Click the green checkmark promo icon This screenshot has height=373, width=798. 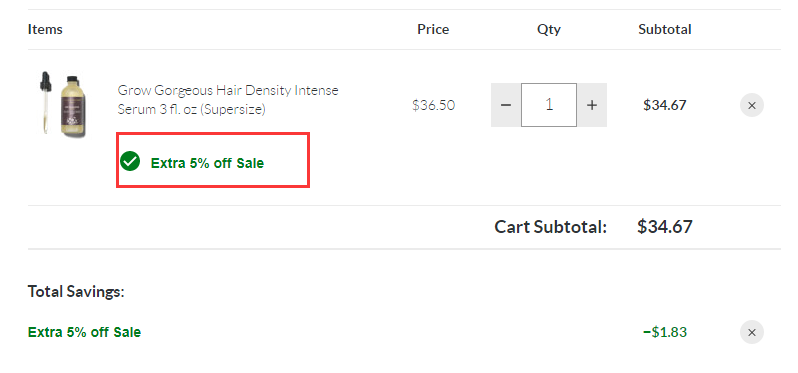(130, 161)
